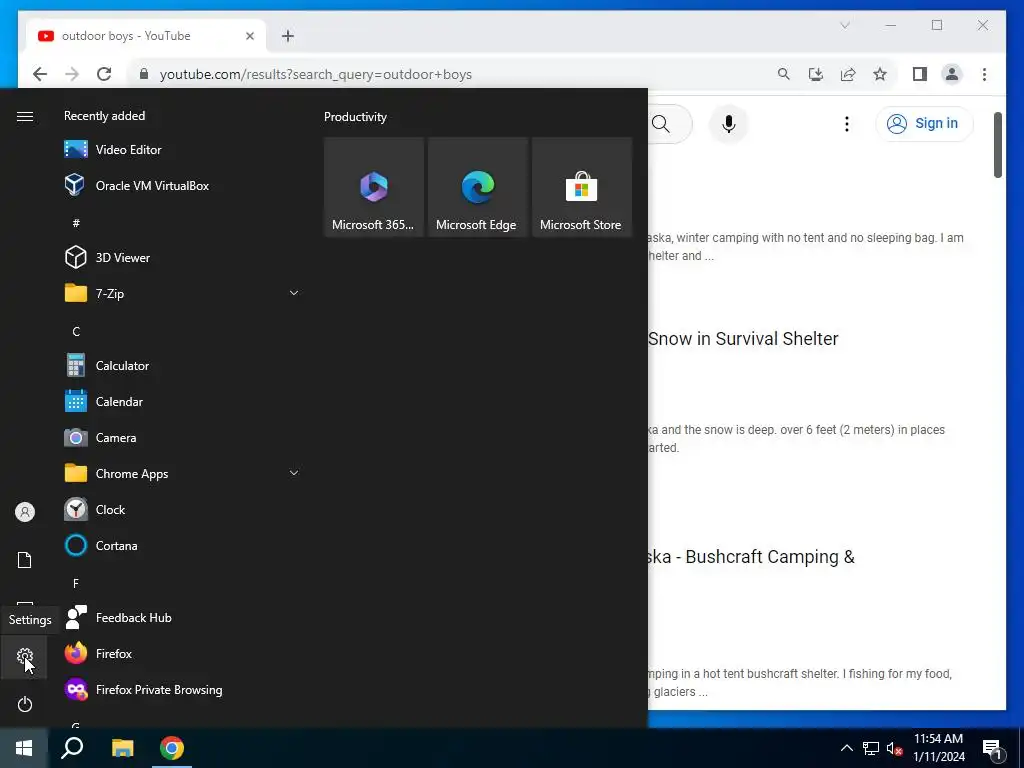Launch Firefox Private Browsing
Screen dimensions: 1024x768
[x=183, y=690]
